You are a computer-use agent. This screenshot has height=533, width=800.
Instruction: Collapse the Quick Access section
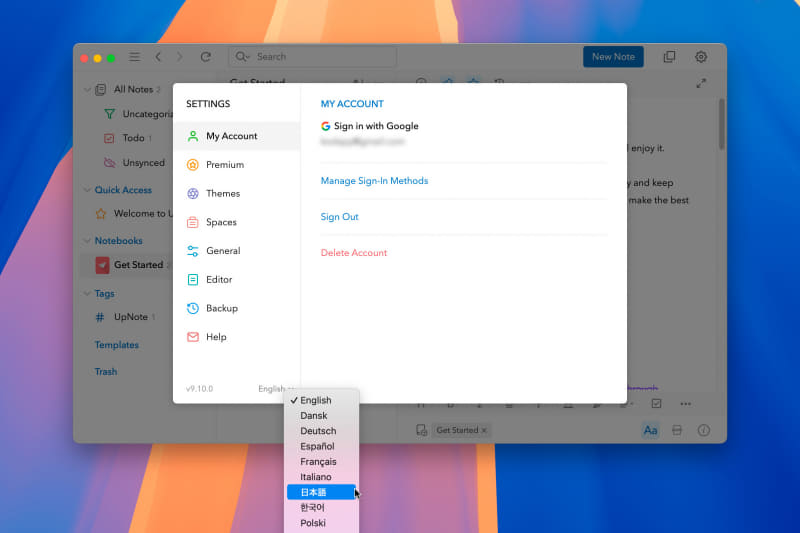point(87,190)
